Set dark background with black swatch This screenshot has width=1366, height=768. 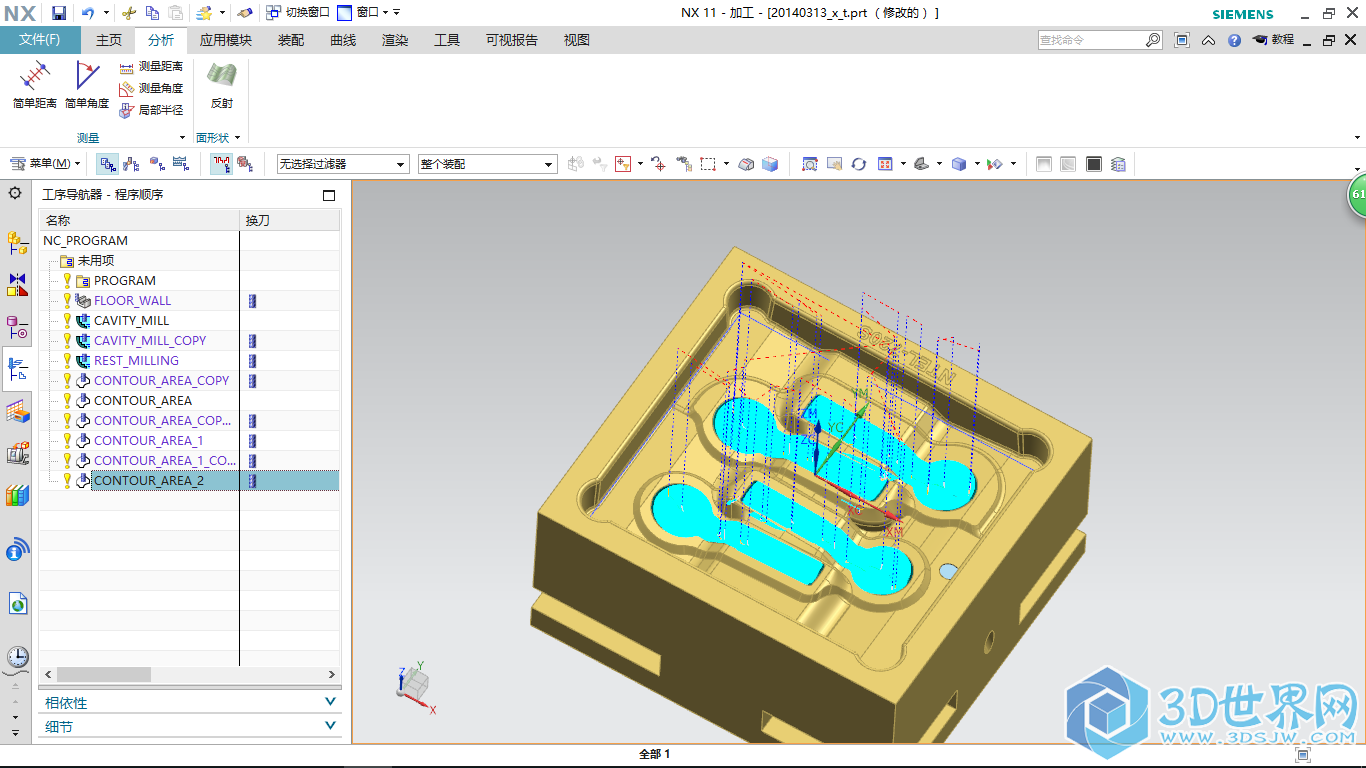1094,164
